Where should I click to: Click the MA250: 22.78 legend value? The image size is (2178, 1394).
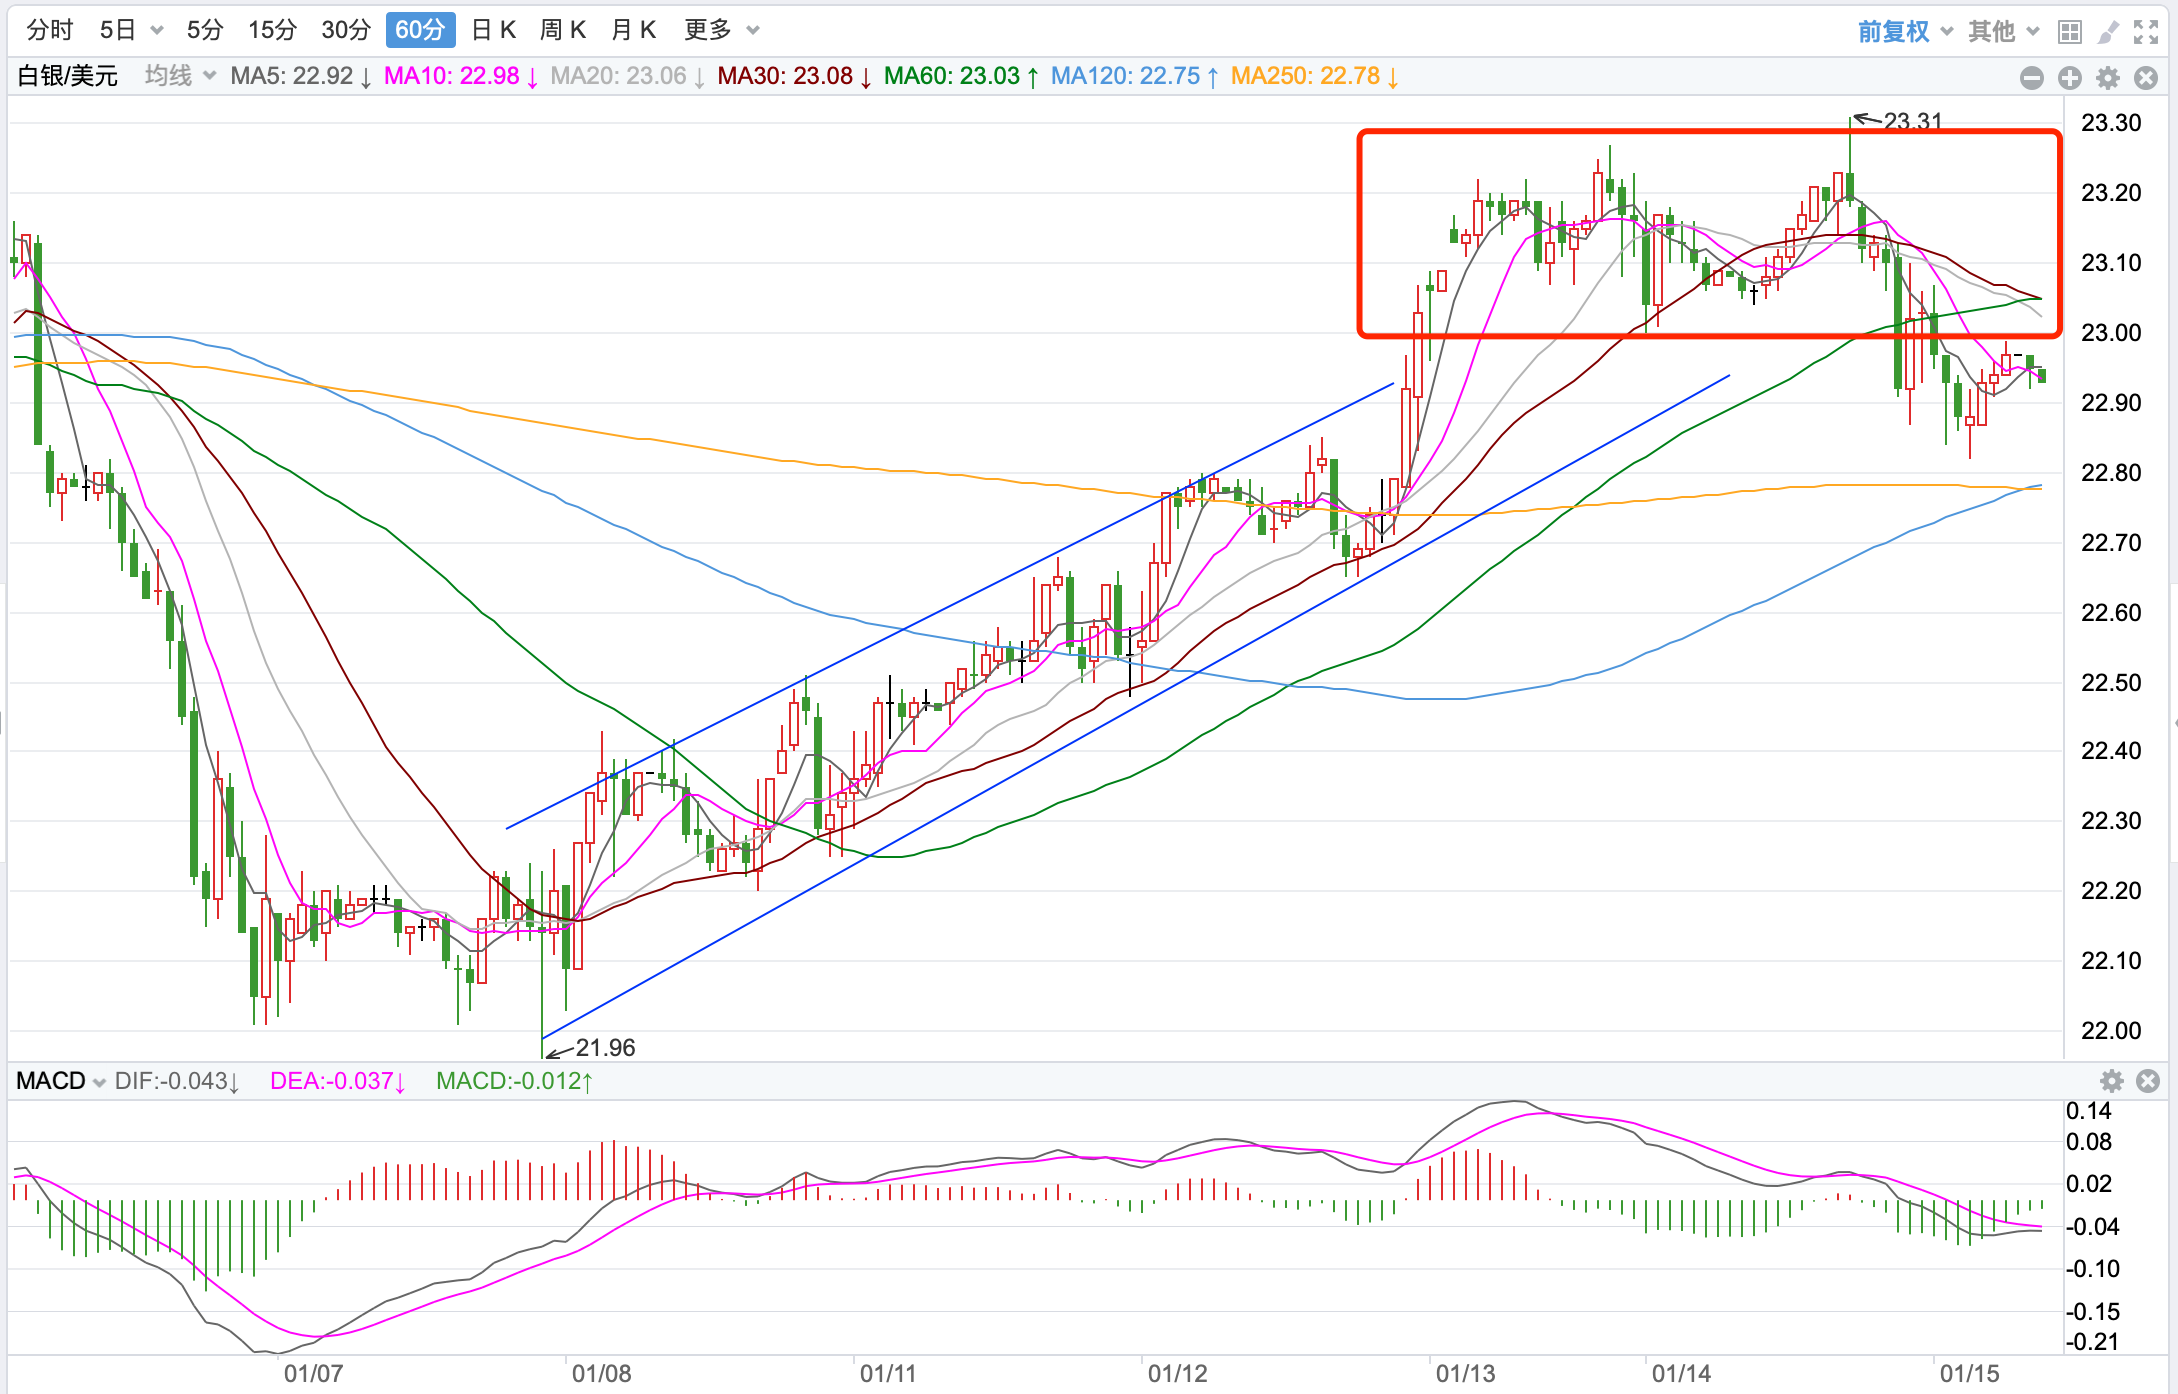coord(1315,76)
